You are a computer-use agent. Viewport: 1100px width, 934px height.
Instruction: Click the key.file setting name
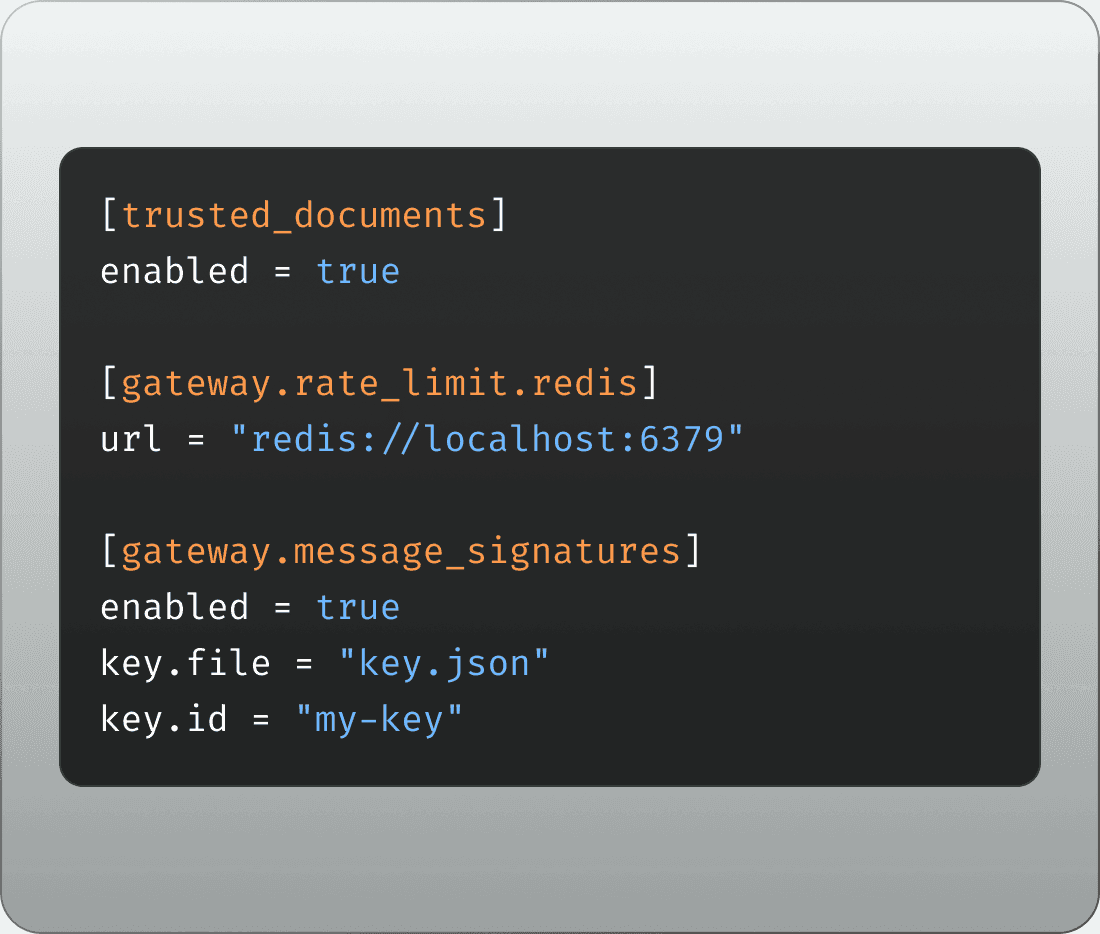(185, 663)
